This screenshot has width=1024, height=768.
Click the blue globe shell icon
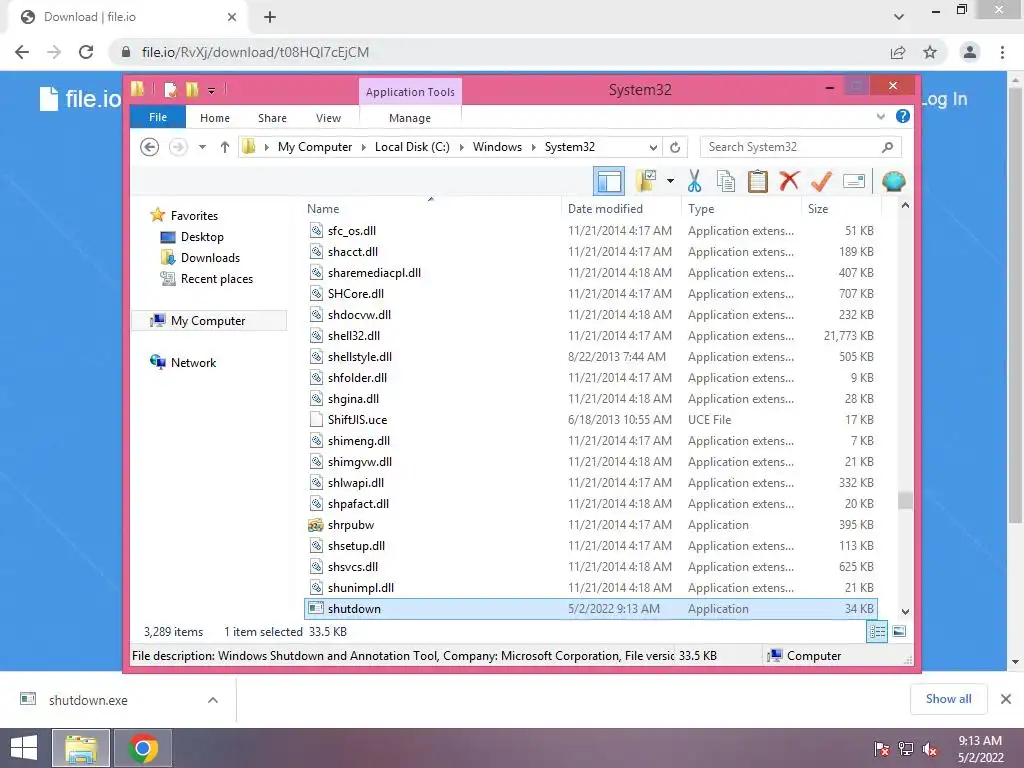(x=893, y=181)
